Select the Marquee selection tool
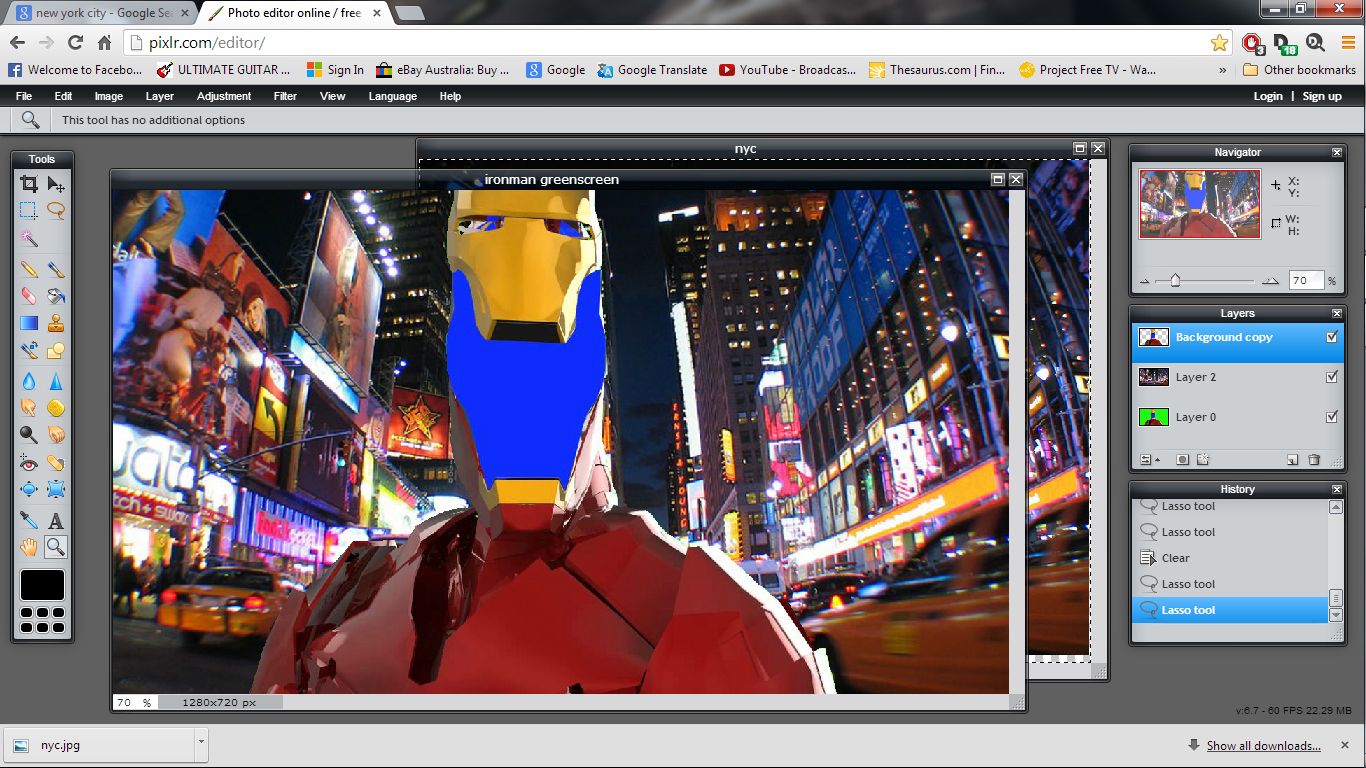 coord(29,211)
